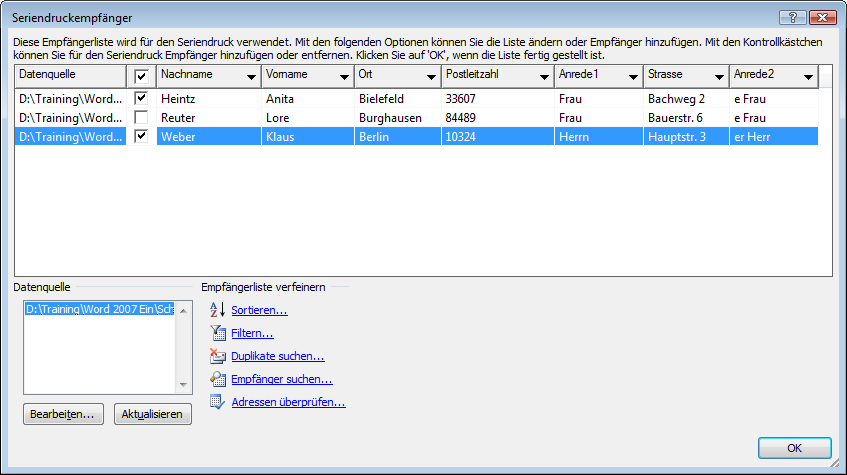This screenshot has width=847, height=475.
Task: Click the address check icon beside Adressen überprüfen
Action: [x=218, y=402]
